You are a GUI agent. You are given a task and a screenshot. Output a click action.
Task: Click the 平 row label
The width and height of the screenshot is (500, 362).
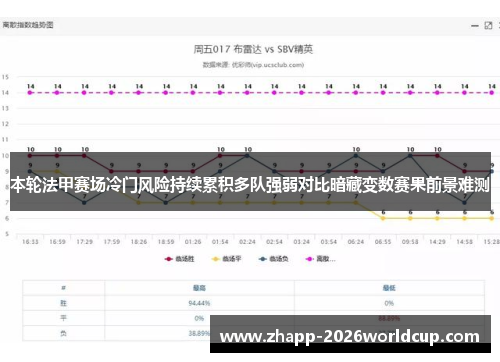pyautogui.click(x=63, y=318)
